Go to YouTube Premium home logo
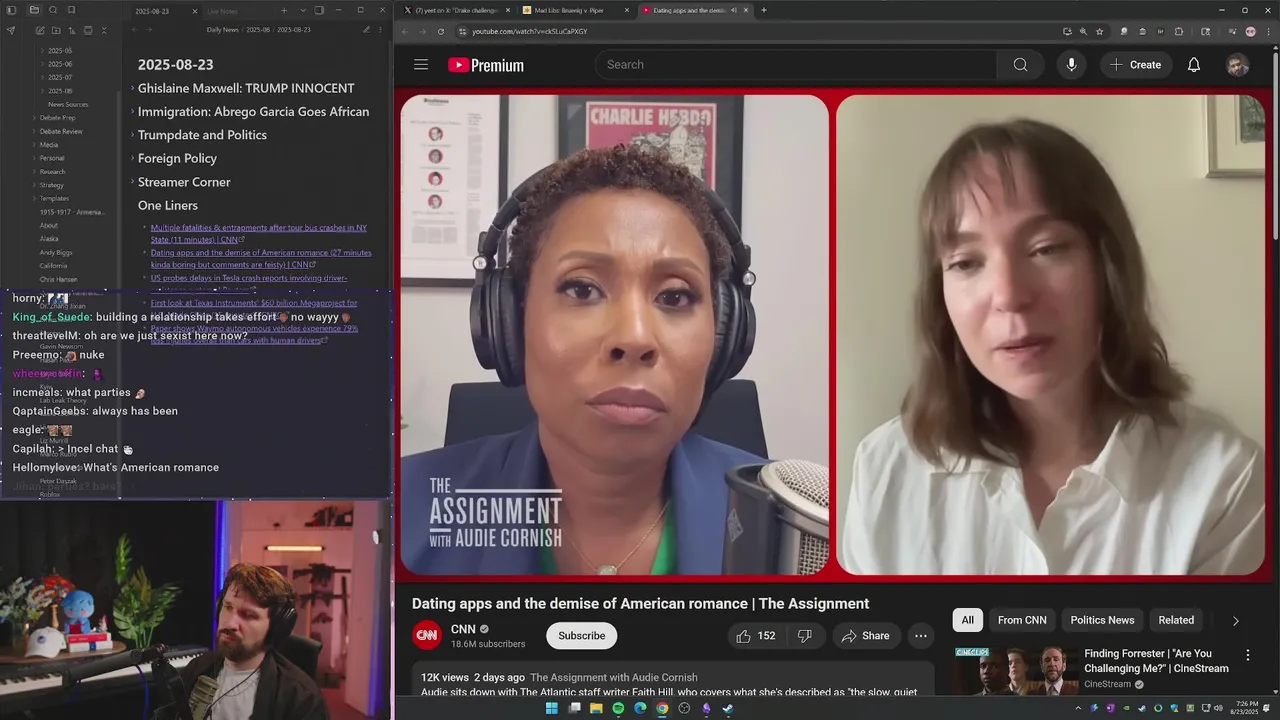This screenshot has height=720, width=1280. click(486, 65)
